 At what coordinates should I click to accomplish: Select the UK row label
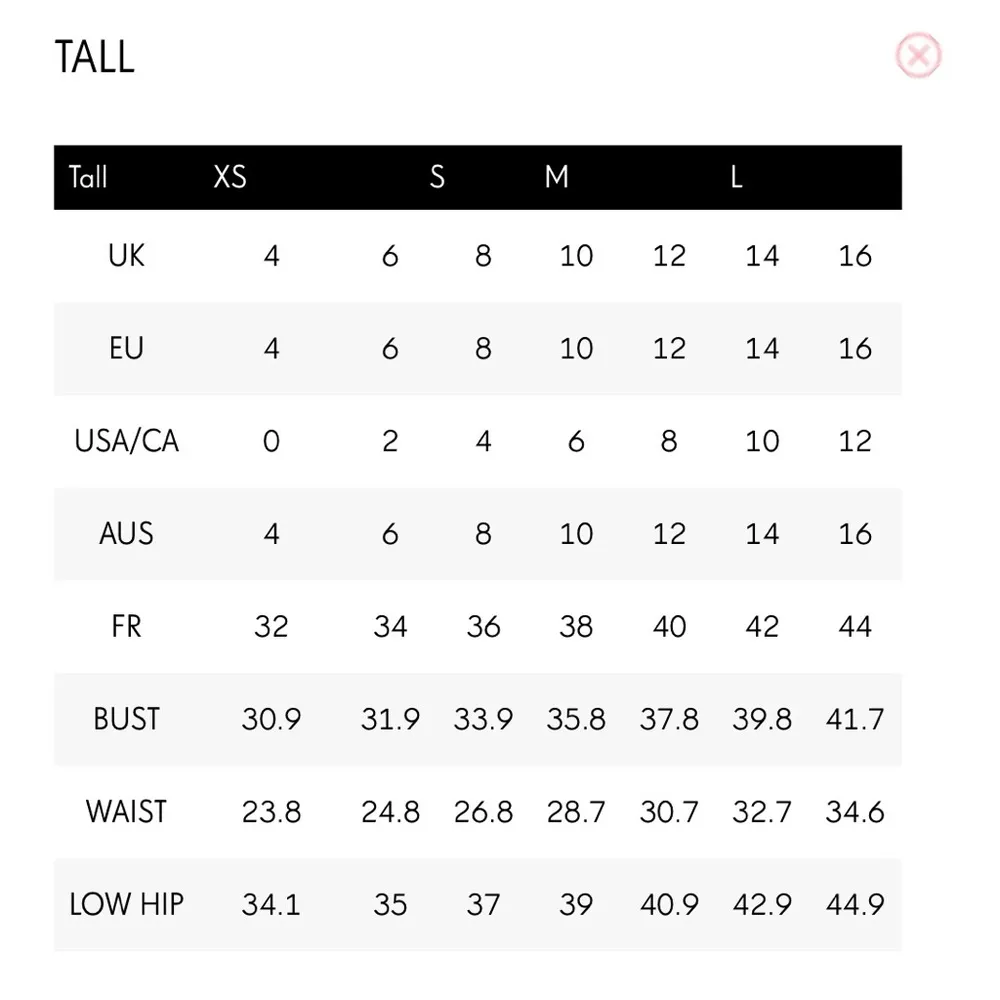pos(127,256)
